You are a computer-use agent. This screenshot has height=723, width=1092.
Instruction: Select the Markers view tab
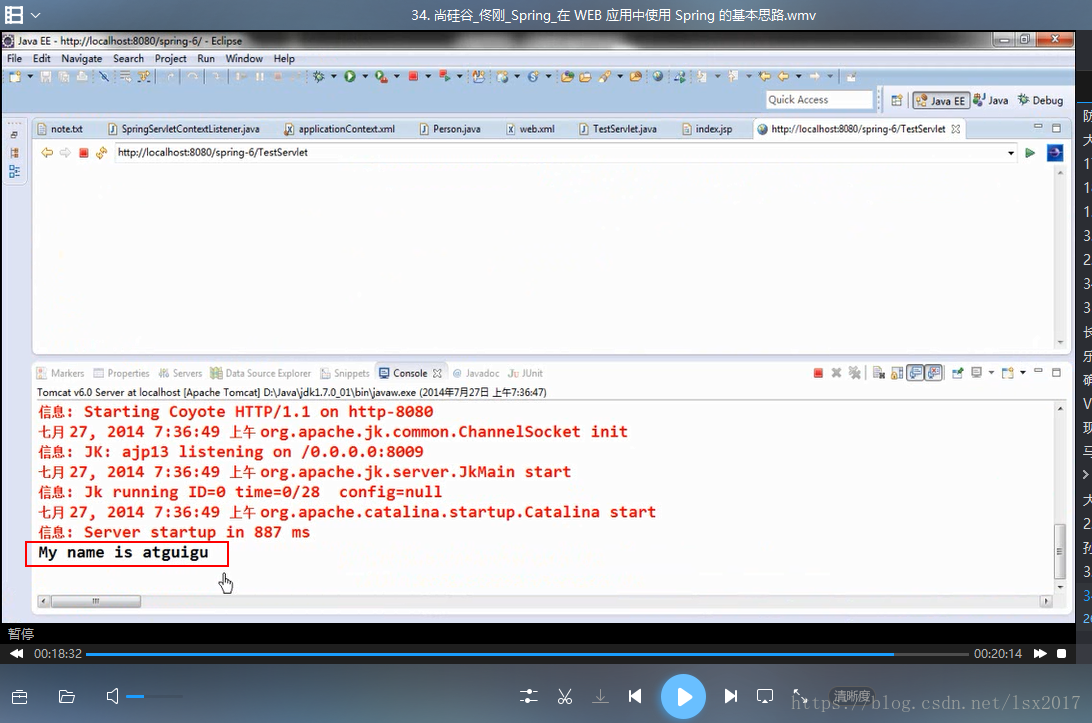click(x=61, y=373)
